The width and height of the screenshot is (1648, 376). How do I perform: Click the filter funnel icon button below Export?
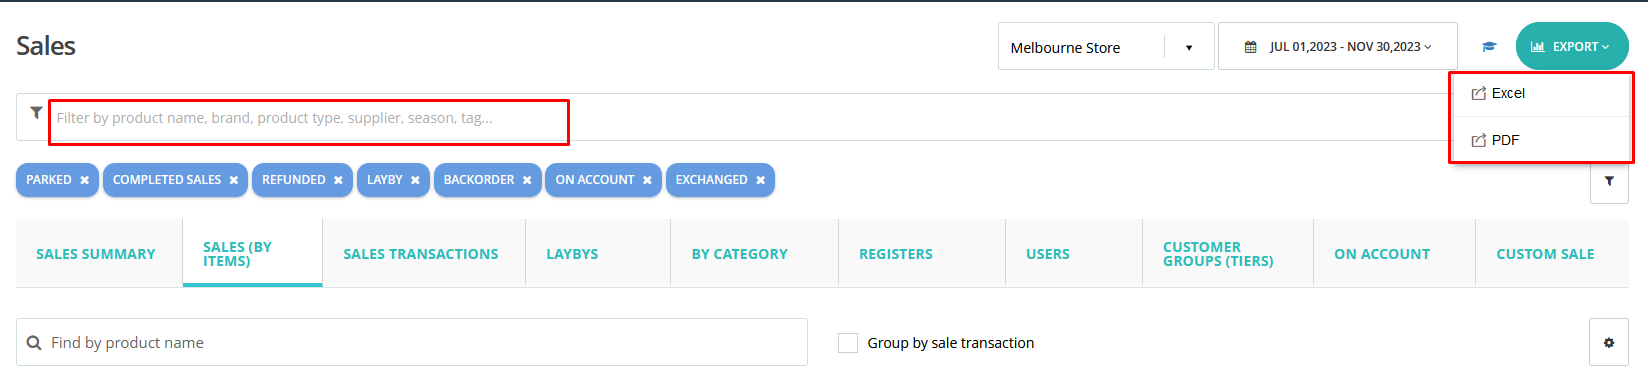click(1609, 181)
